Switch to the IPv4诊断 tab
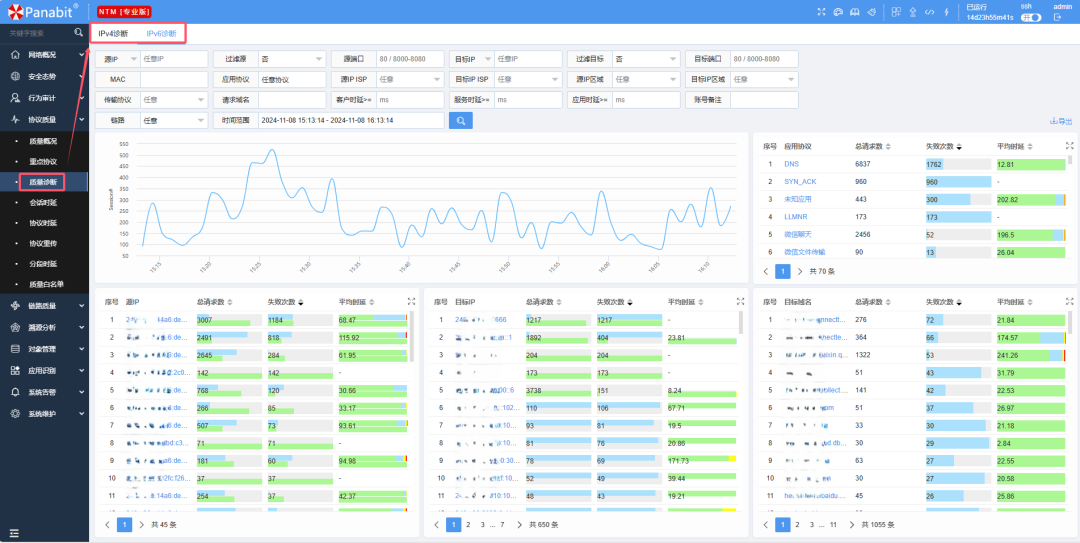This screenshot has width=1080, height=543. 113,33
